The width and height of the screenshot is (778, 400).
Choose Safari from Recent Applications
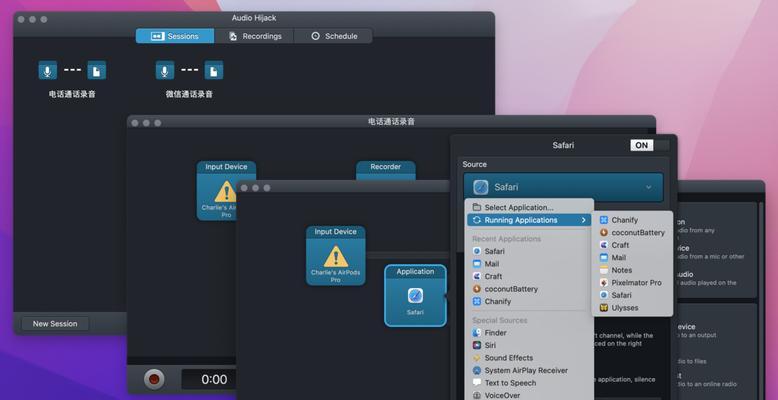[529, 251]
